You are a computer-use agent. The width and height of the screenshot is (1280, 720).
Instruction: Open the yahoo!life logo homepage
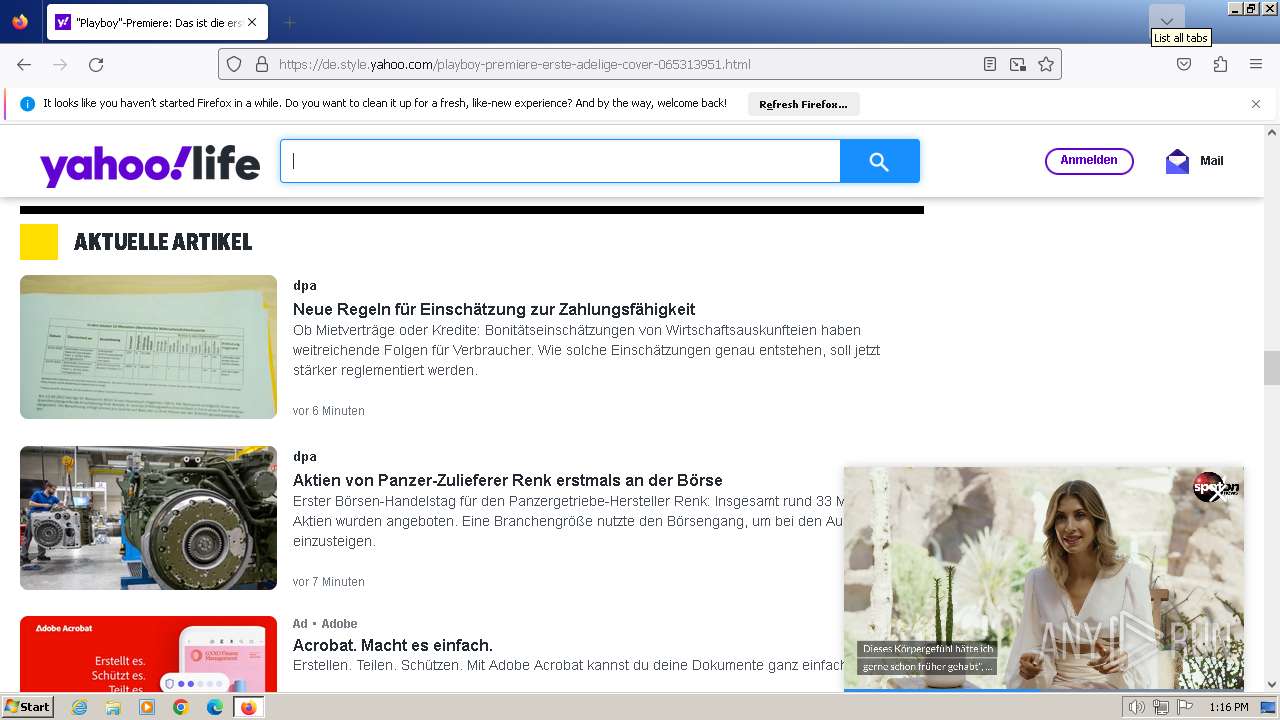[x=150, y=164]
